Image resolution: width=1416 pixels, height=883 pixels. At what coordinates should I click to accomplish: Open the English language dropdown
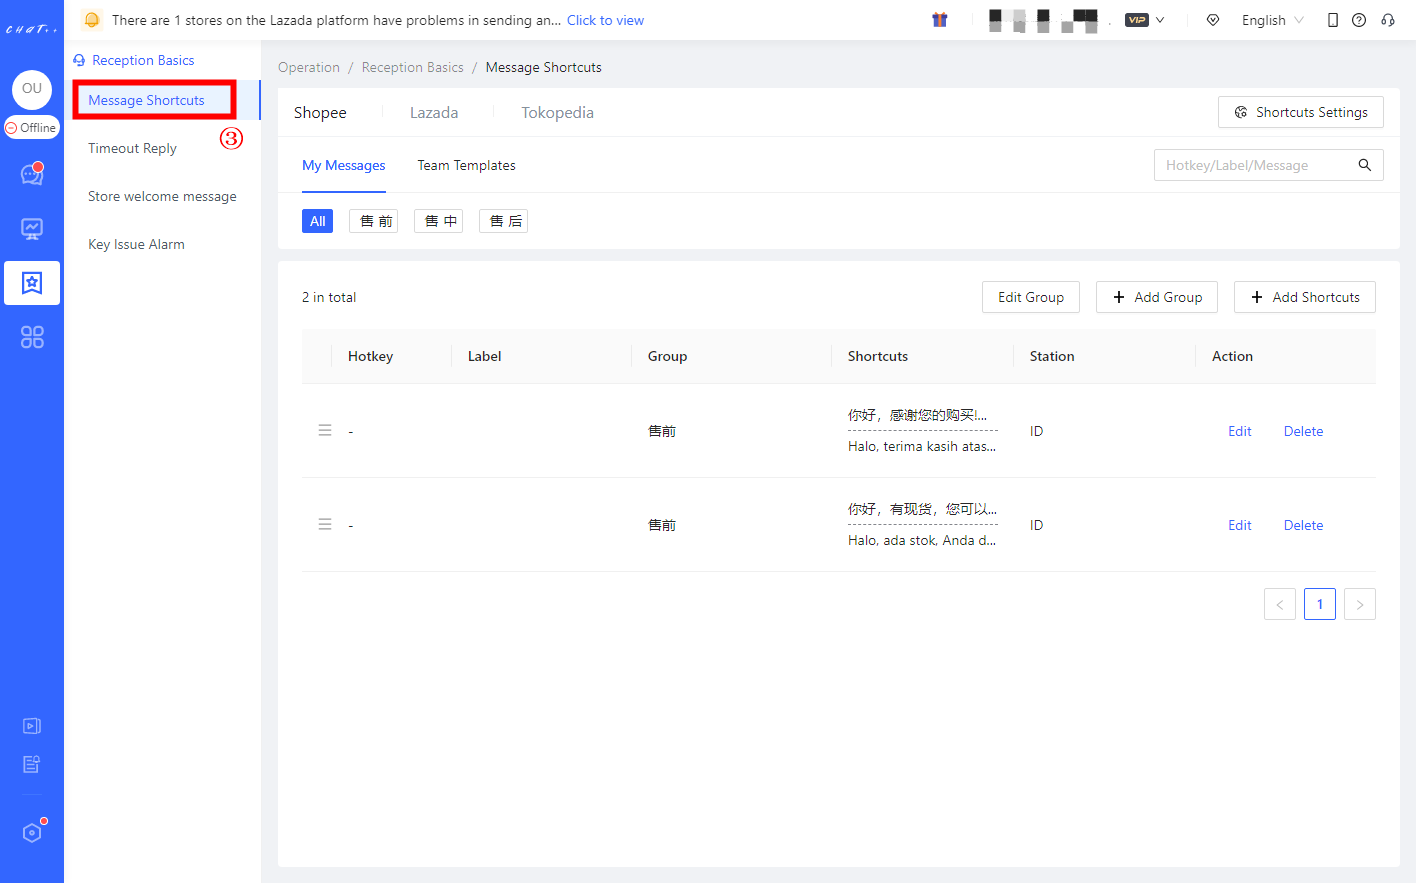pyautogui.click(x=1273, y=20)
